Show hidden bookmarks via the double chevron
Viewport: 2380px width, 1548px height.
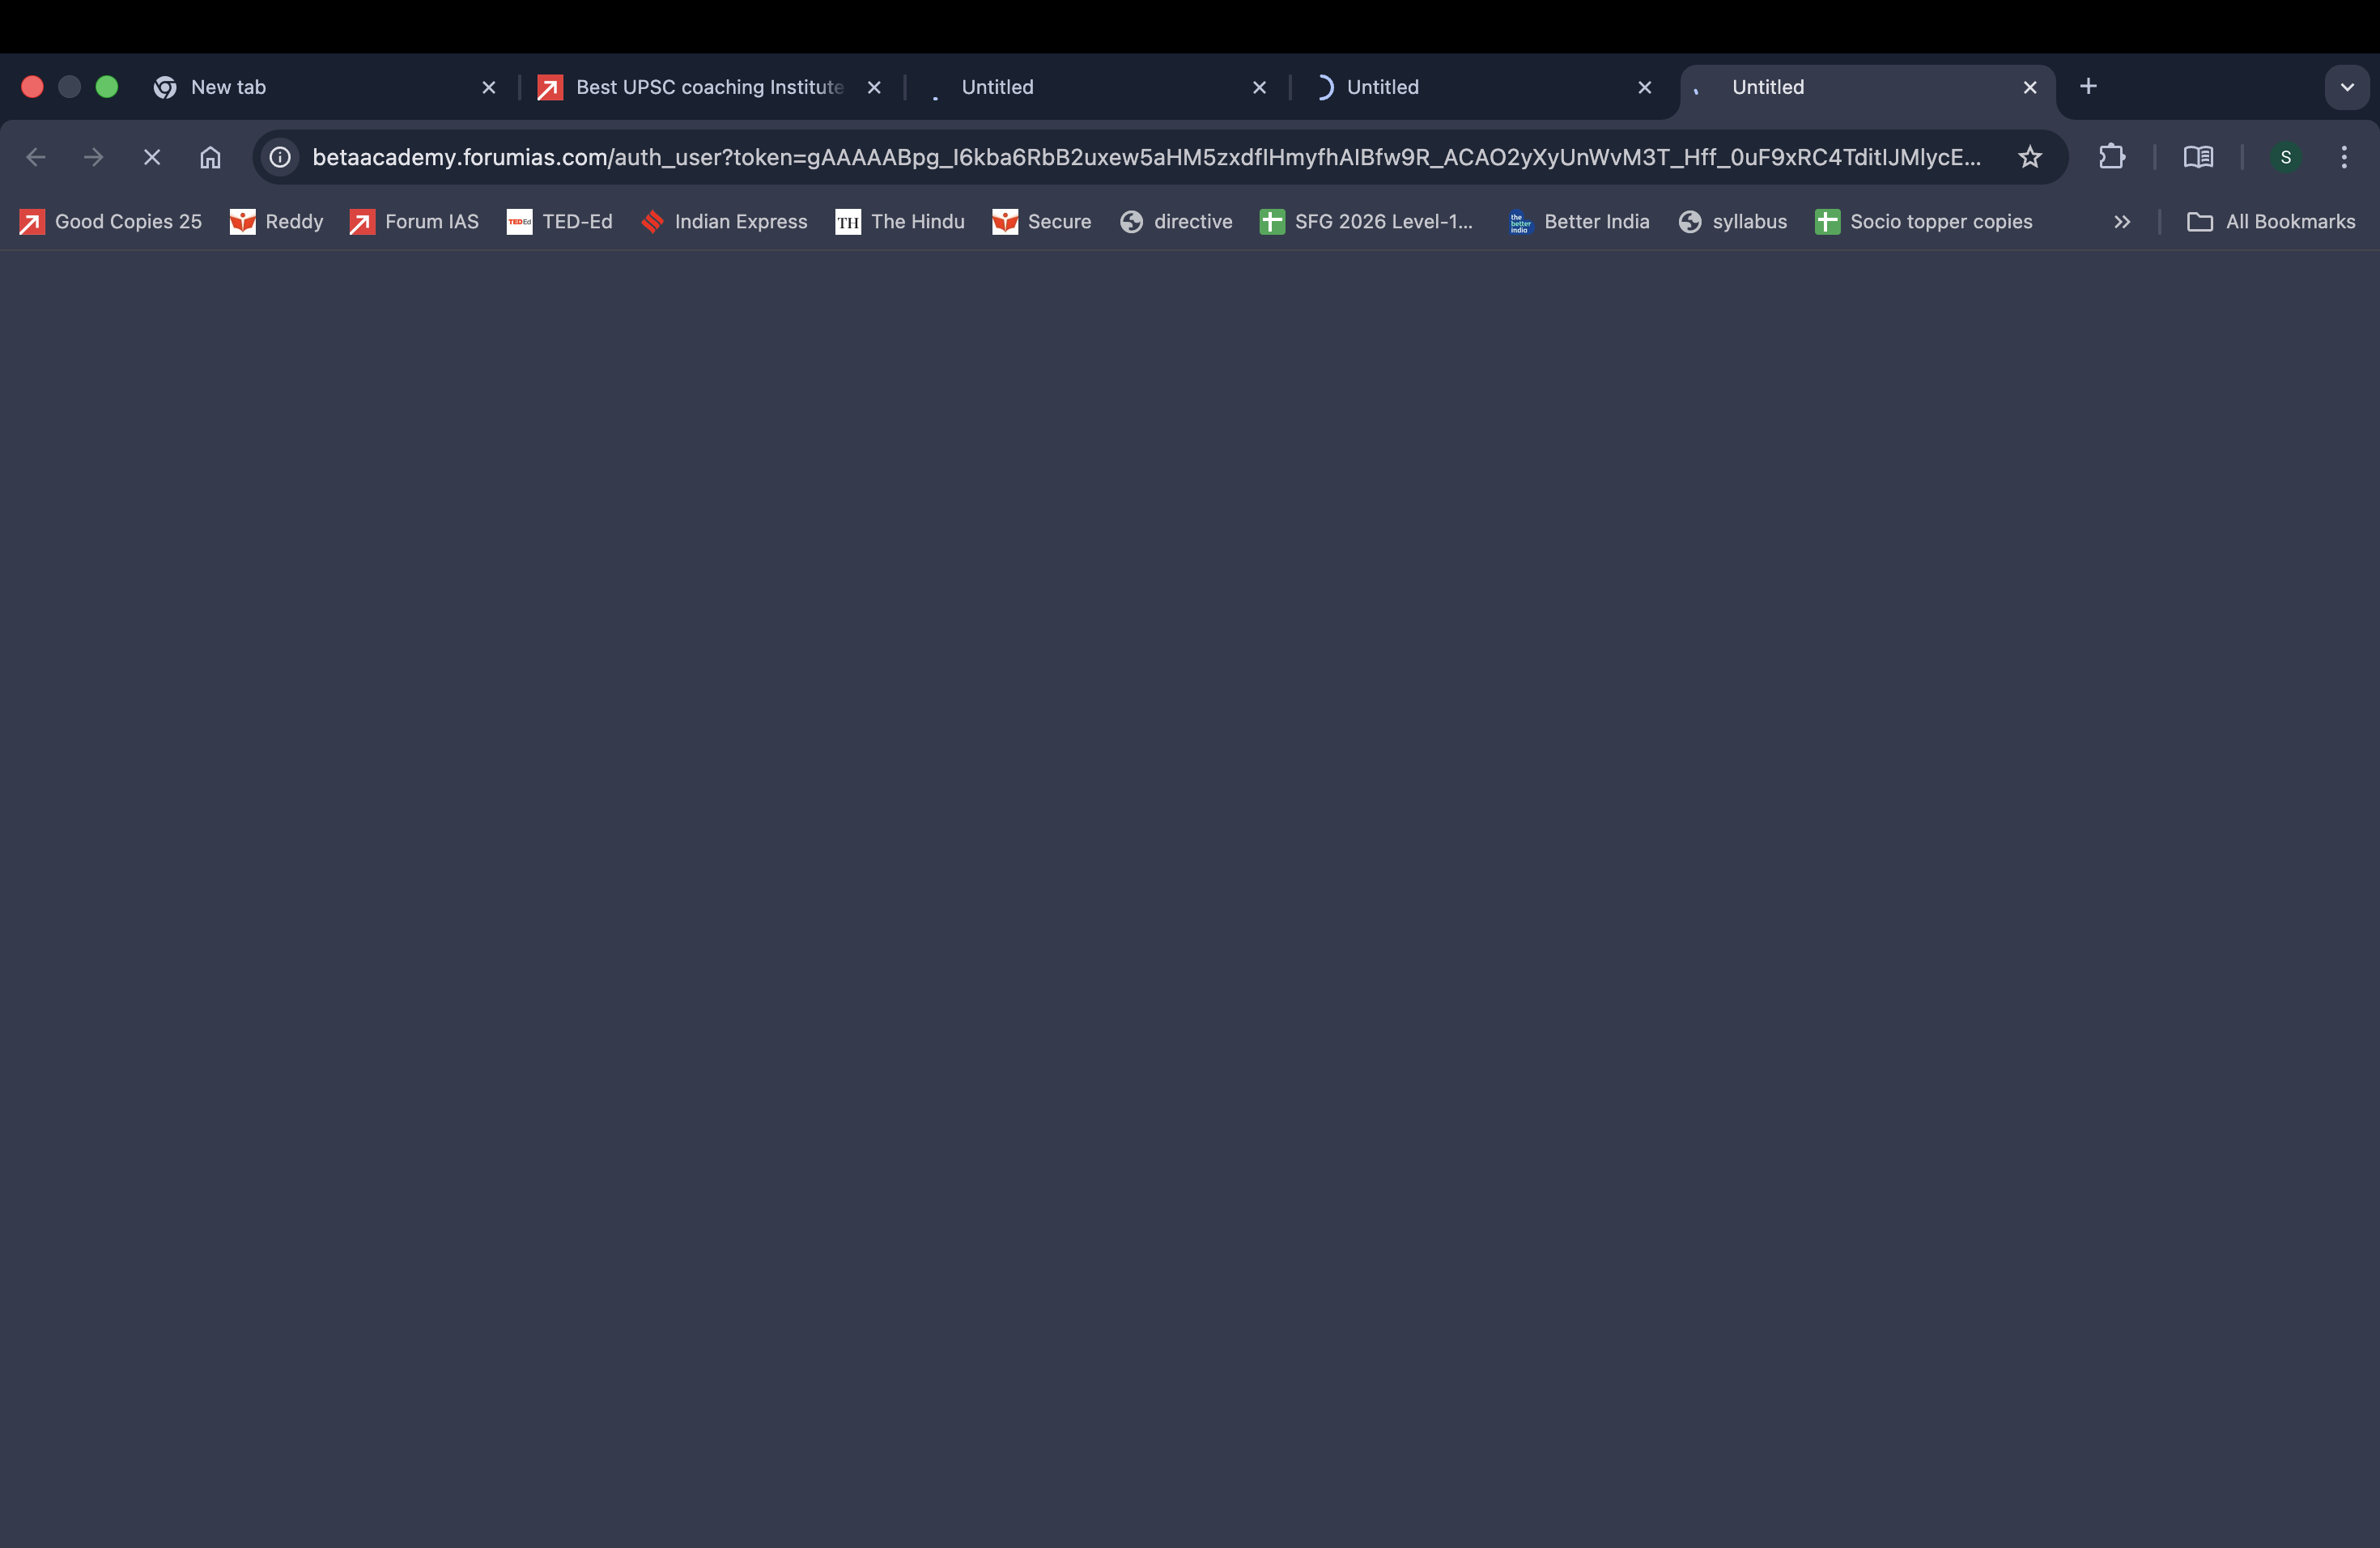(x=2121, y=222)
